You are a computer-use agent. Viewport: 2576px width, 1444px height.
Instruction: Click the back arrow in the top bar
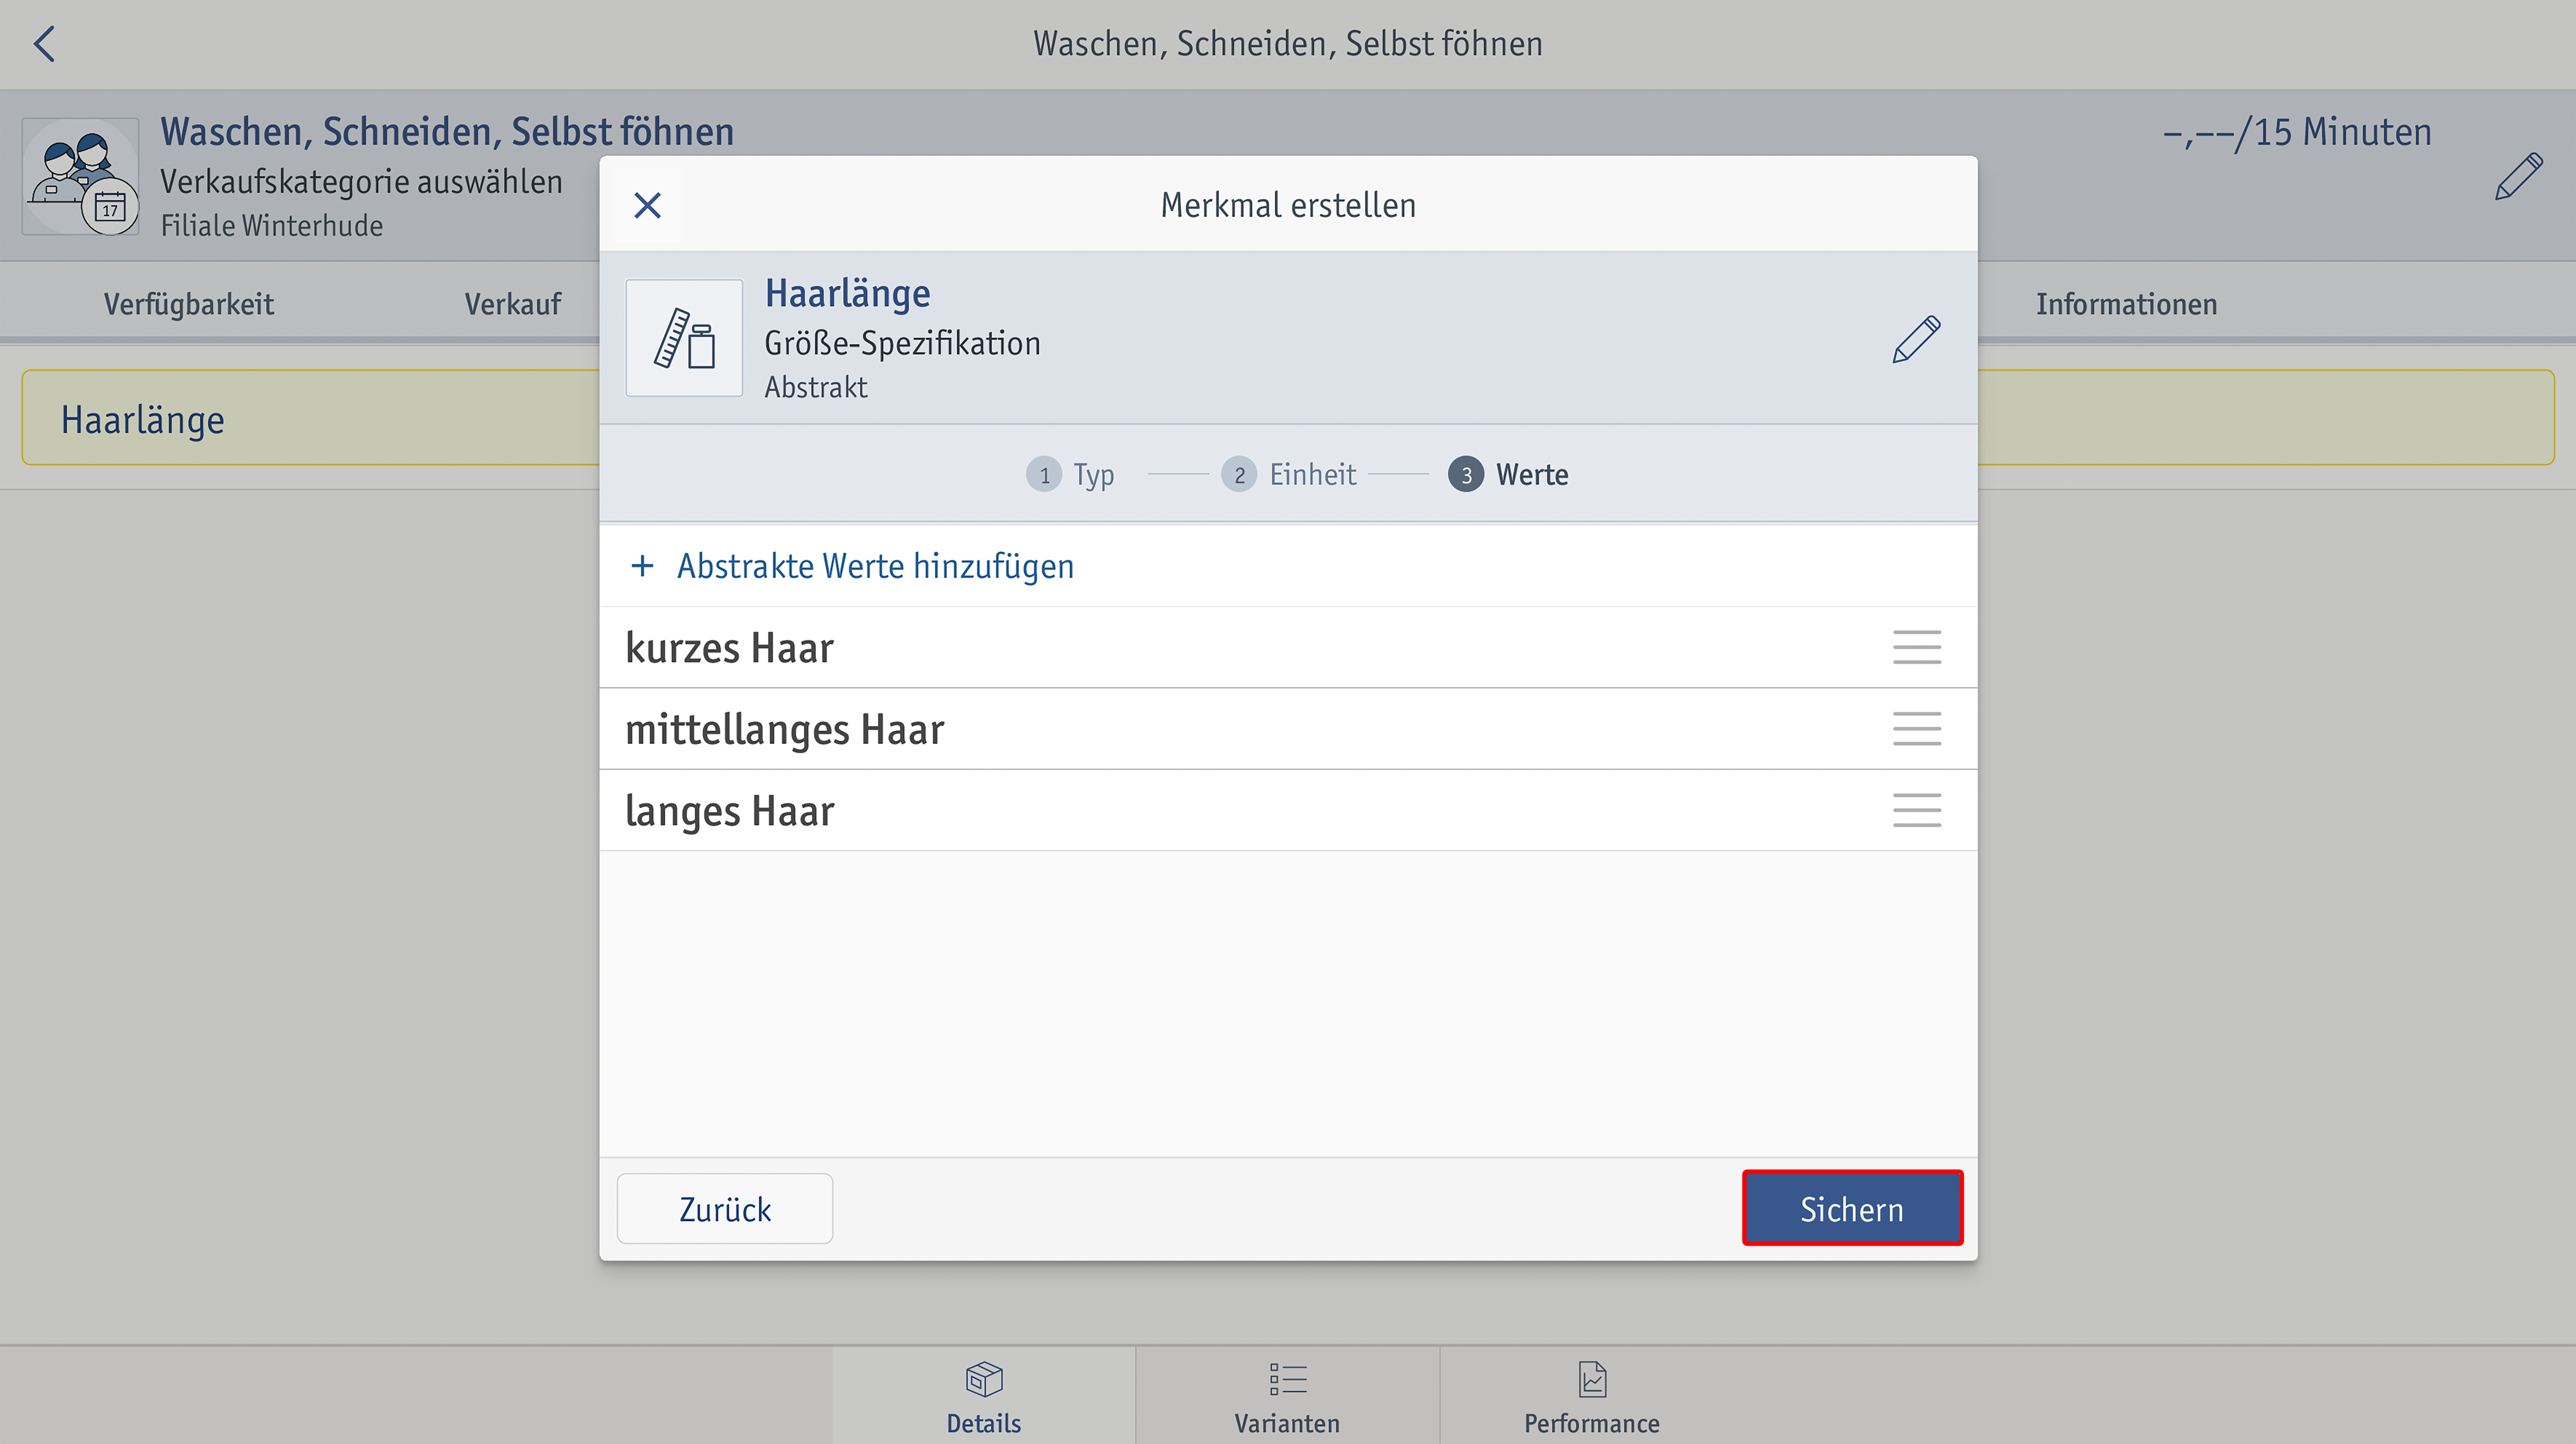44,44
